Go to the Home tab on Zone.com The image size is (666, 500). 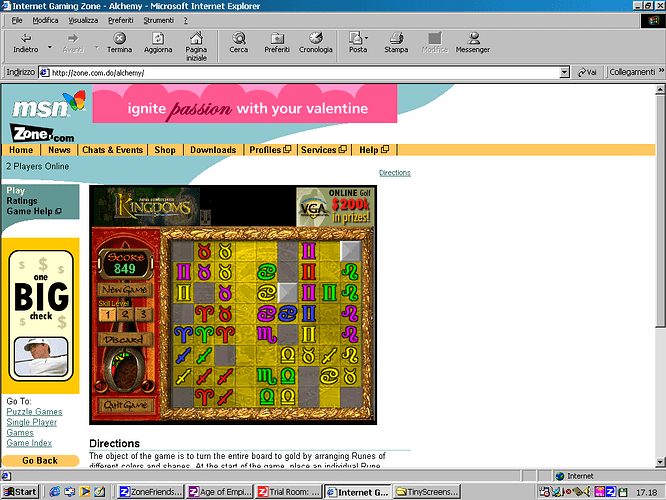(x=21, y=150)
